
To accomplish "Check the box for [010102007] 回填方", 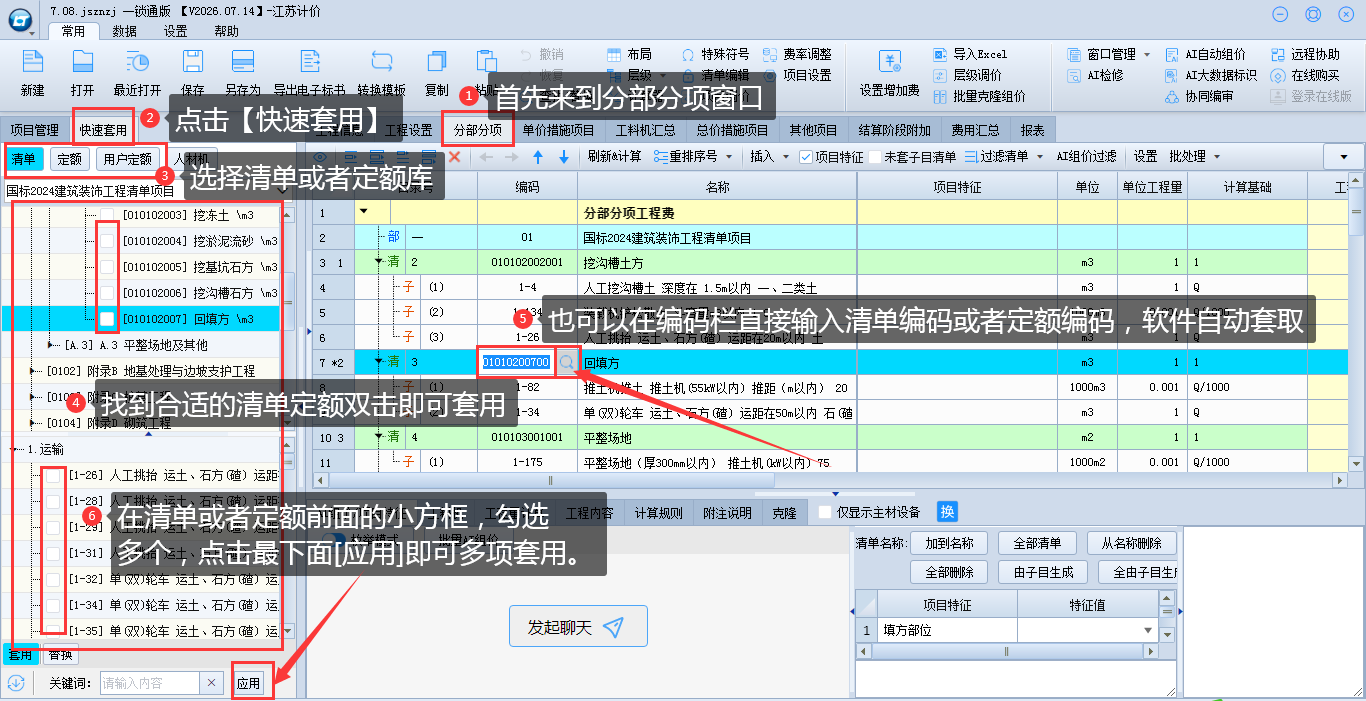I will pyautogui.click(x=107, y=319).
